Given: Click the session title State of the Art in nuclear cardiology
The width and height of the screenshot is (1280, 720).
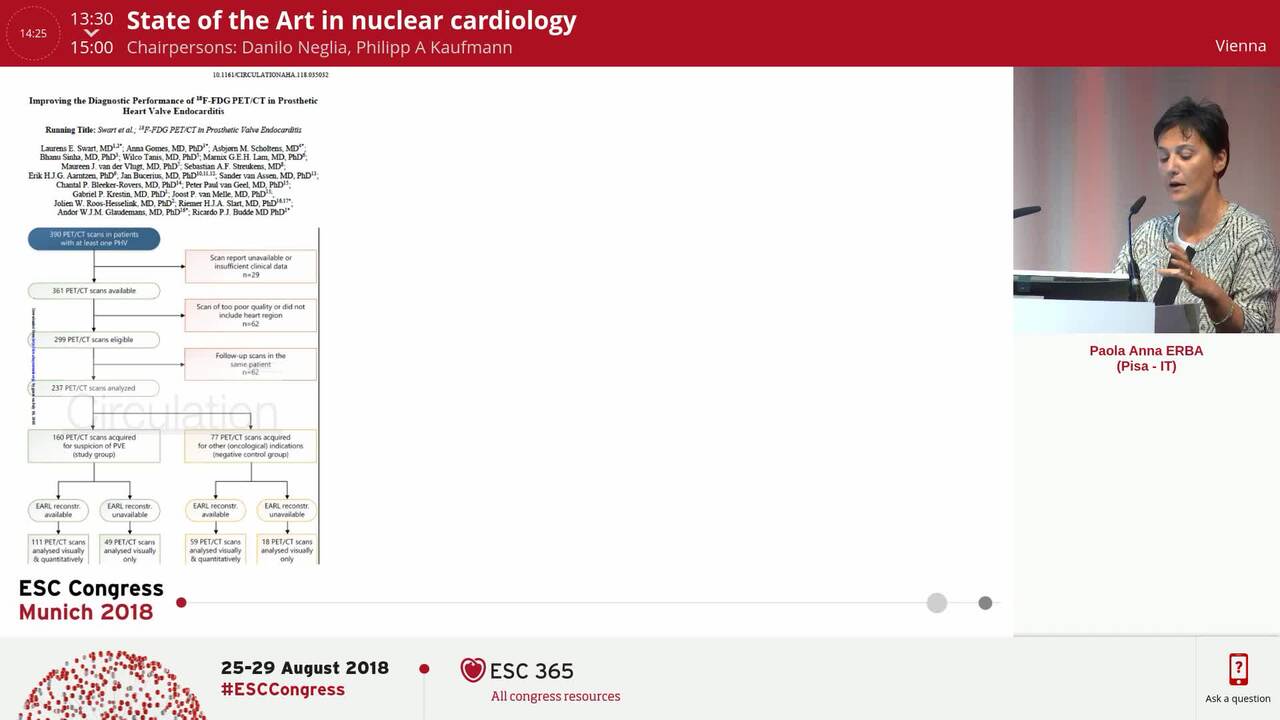Looking at the screenshot, I should click(x=351, y=20).
